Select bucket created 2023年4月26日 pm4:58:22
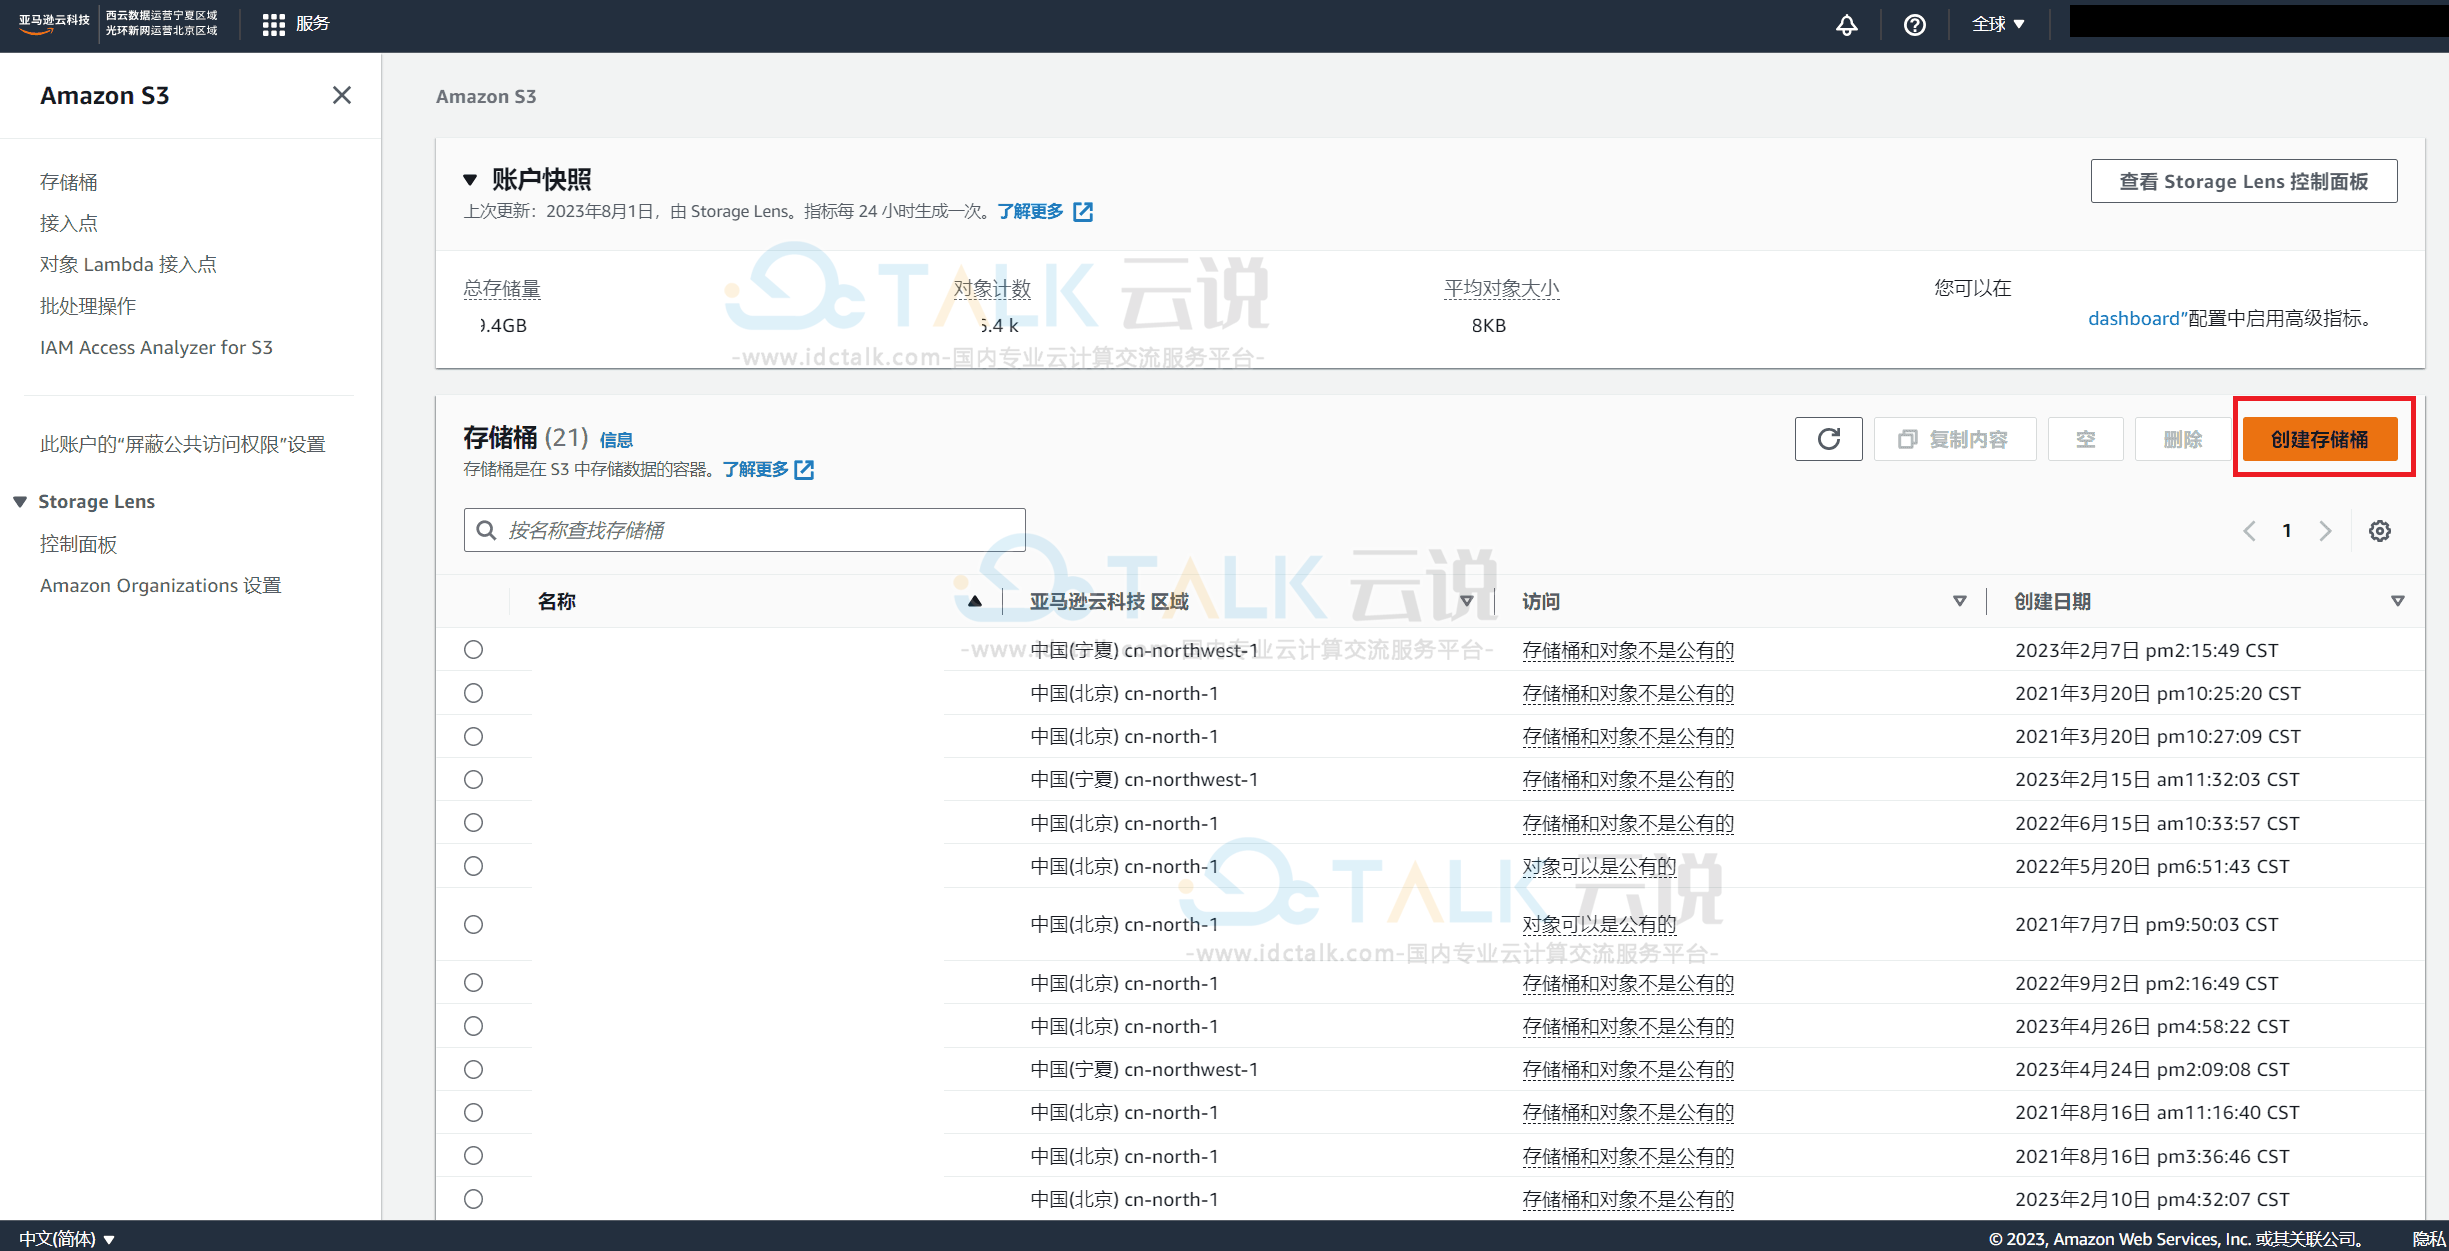This screenshot has height=1251, width=2449. click(474, 1026)
